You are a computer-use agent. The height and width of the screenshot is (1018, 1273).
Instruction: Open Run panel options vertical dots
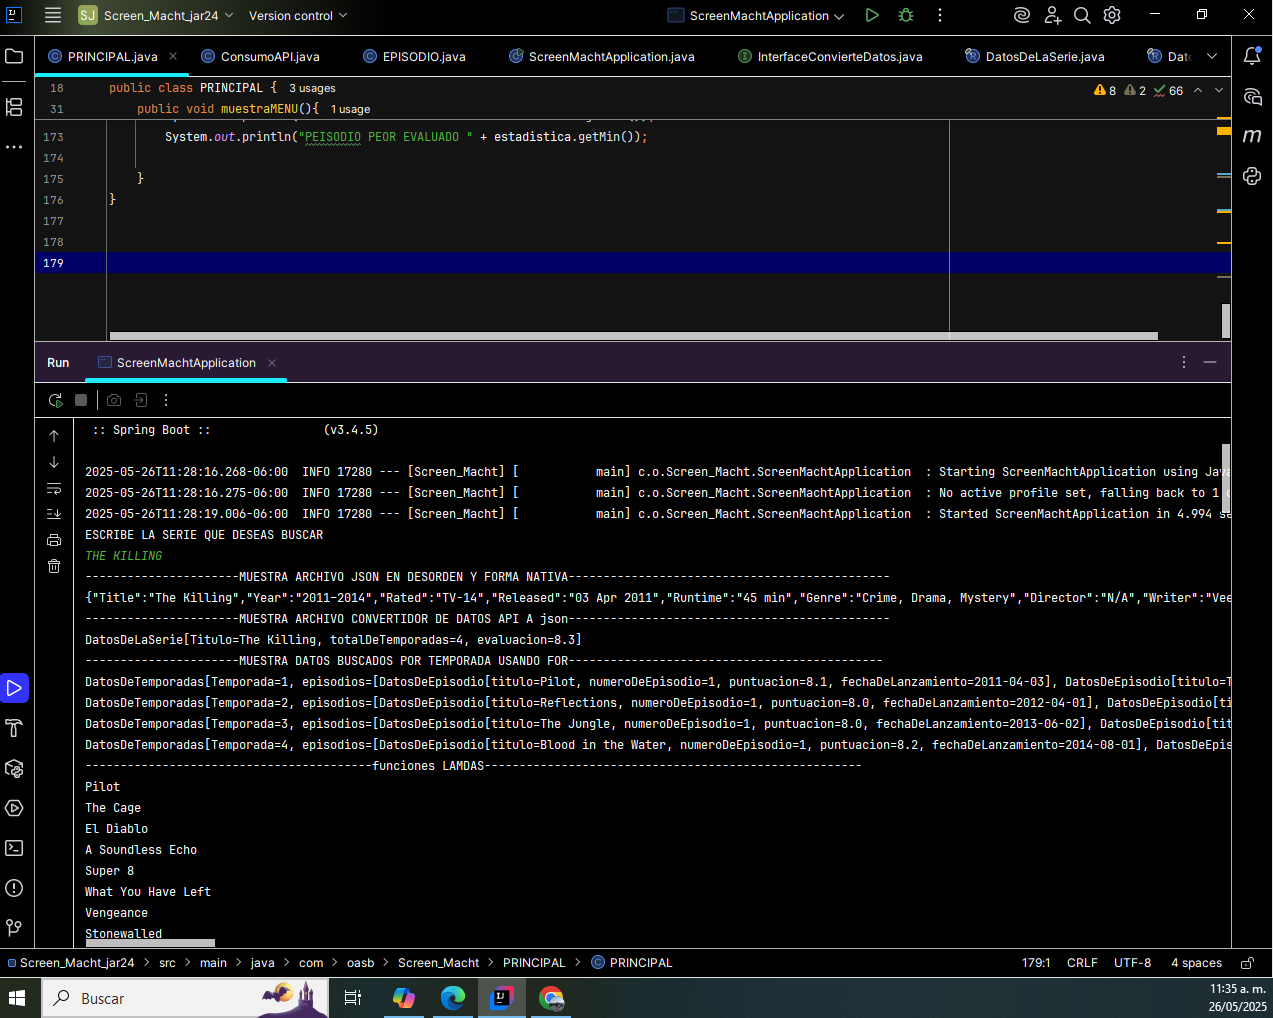click(x=1184, y=362)
